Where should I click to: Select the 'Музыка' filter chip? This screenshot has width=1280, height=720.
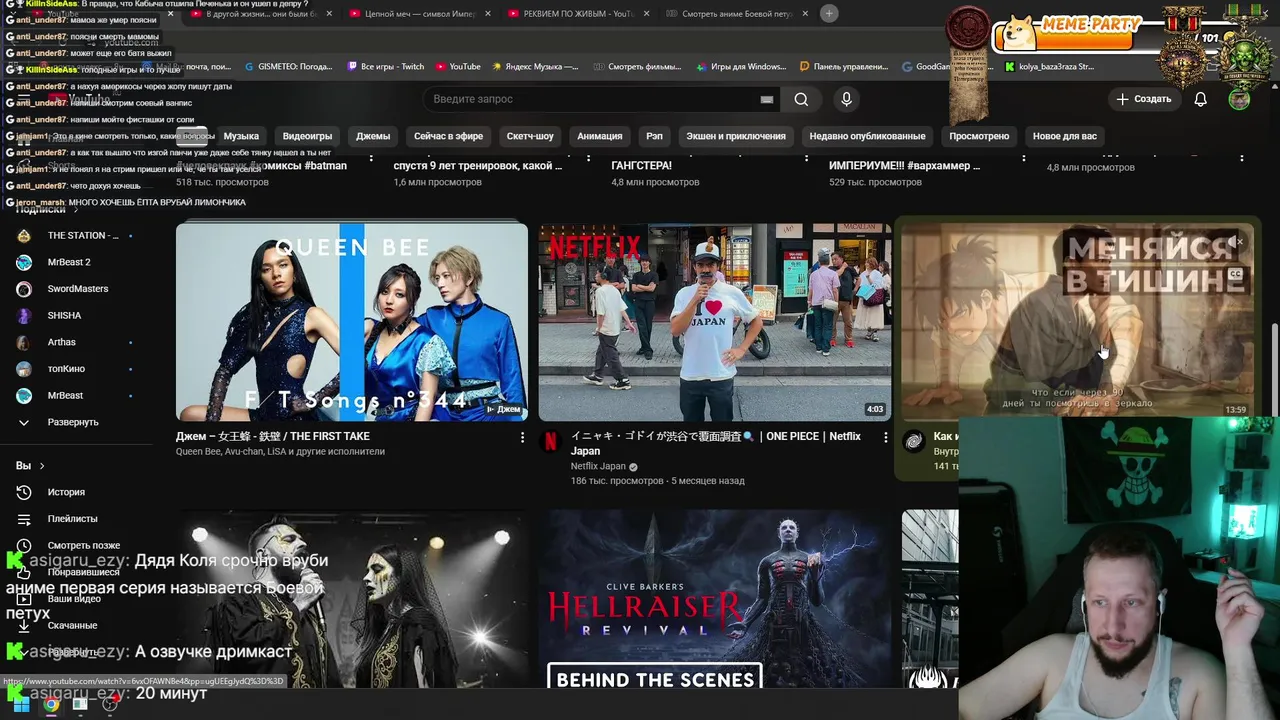tap(241, 136)
